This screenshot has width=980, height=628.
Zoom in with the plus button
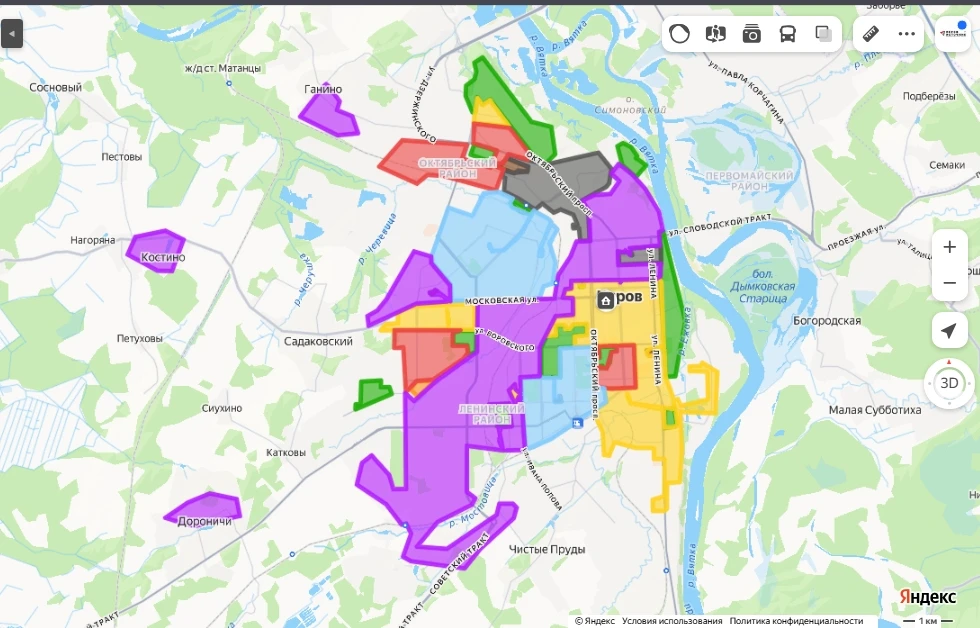(x=949, y=247)
